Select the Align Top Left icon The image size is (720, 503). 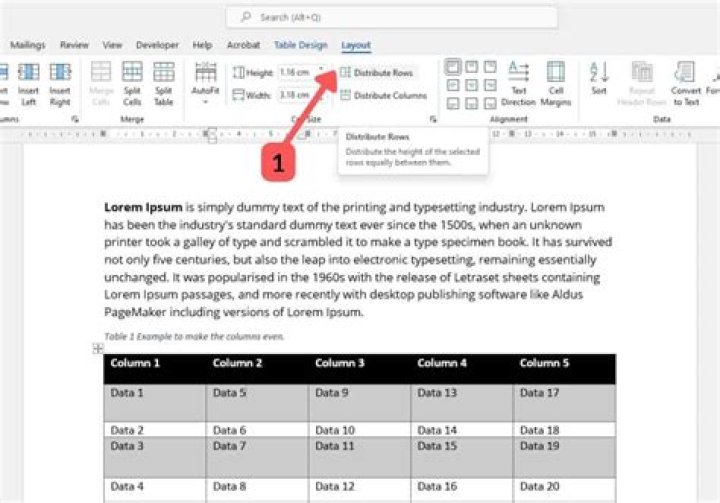(x=453, y=67)
